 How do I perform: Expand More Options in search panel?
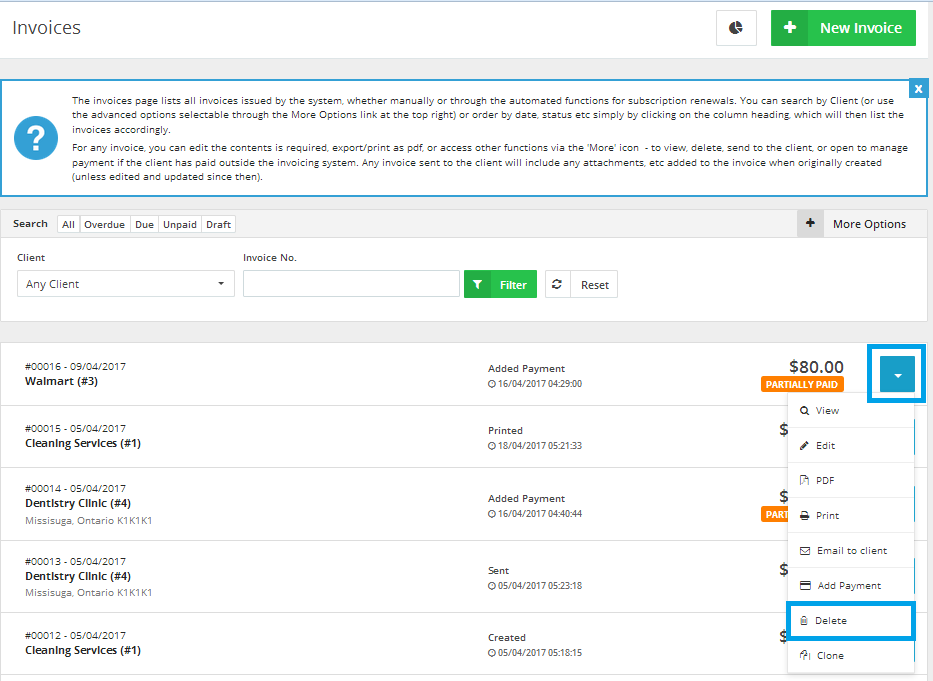[x=869, y=224]
